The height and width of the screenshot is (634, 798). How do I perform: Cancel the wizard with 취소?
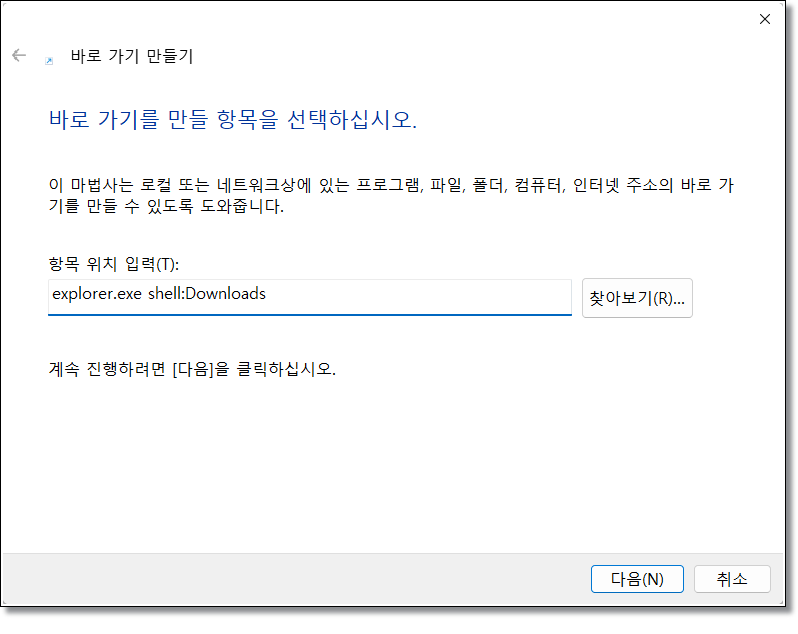[732, 579]
